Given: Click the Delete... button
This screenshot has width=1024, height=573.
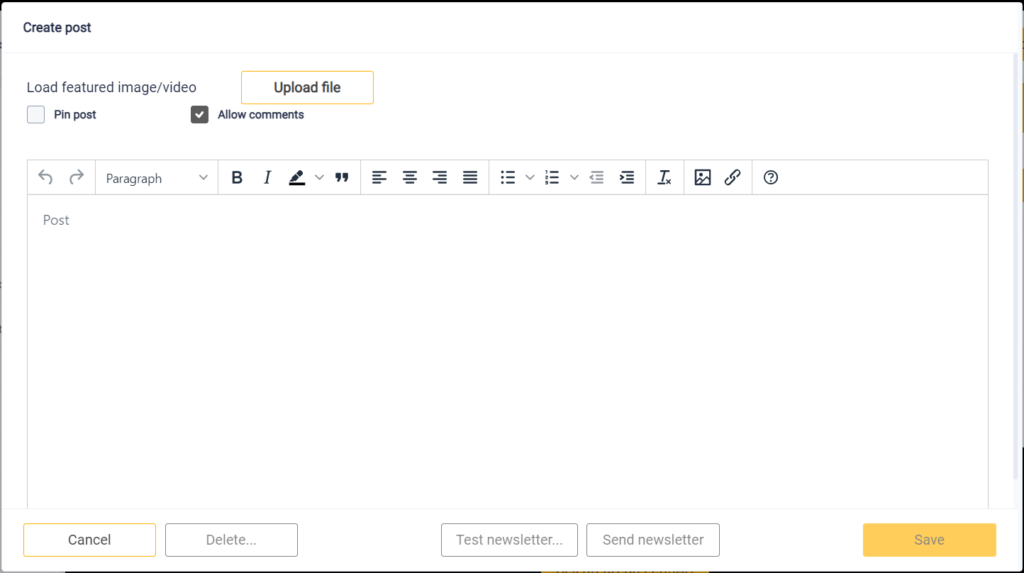Looking at the screenshot, I should (x=231, y=540).
